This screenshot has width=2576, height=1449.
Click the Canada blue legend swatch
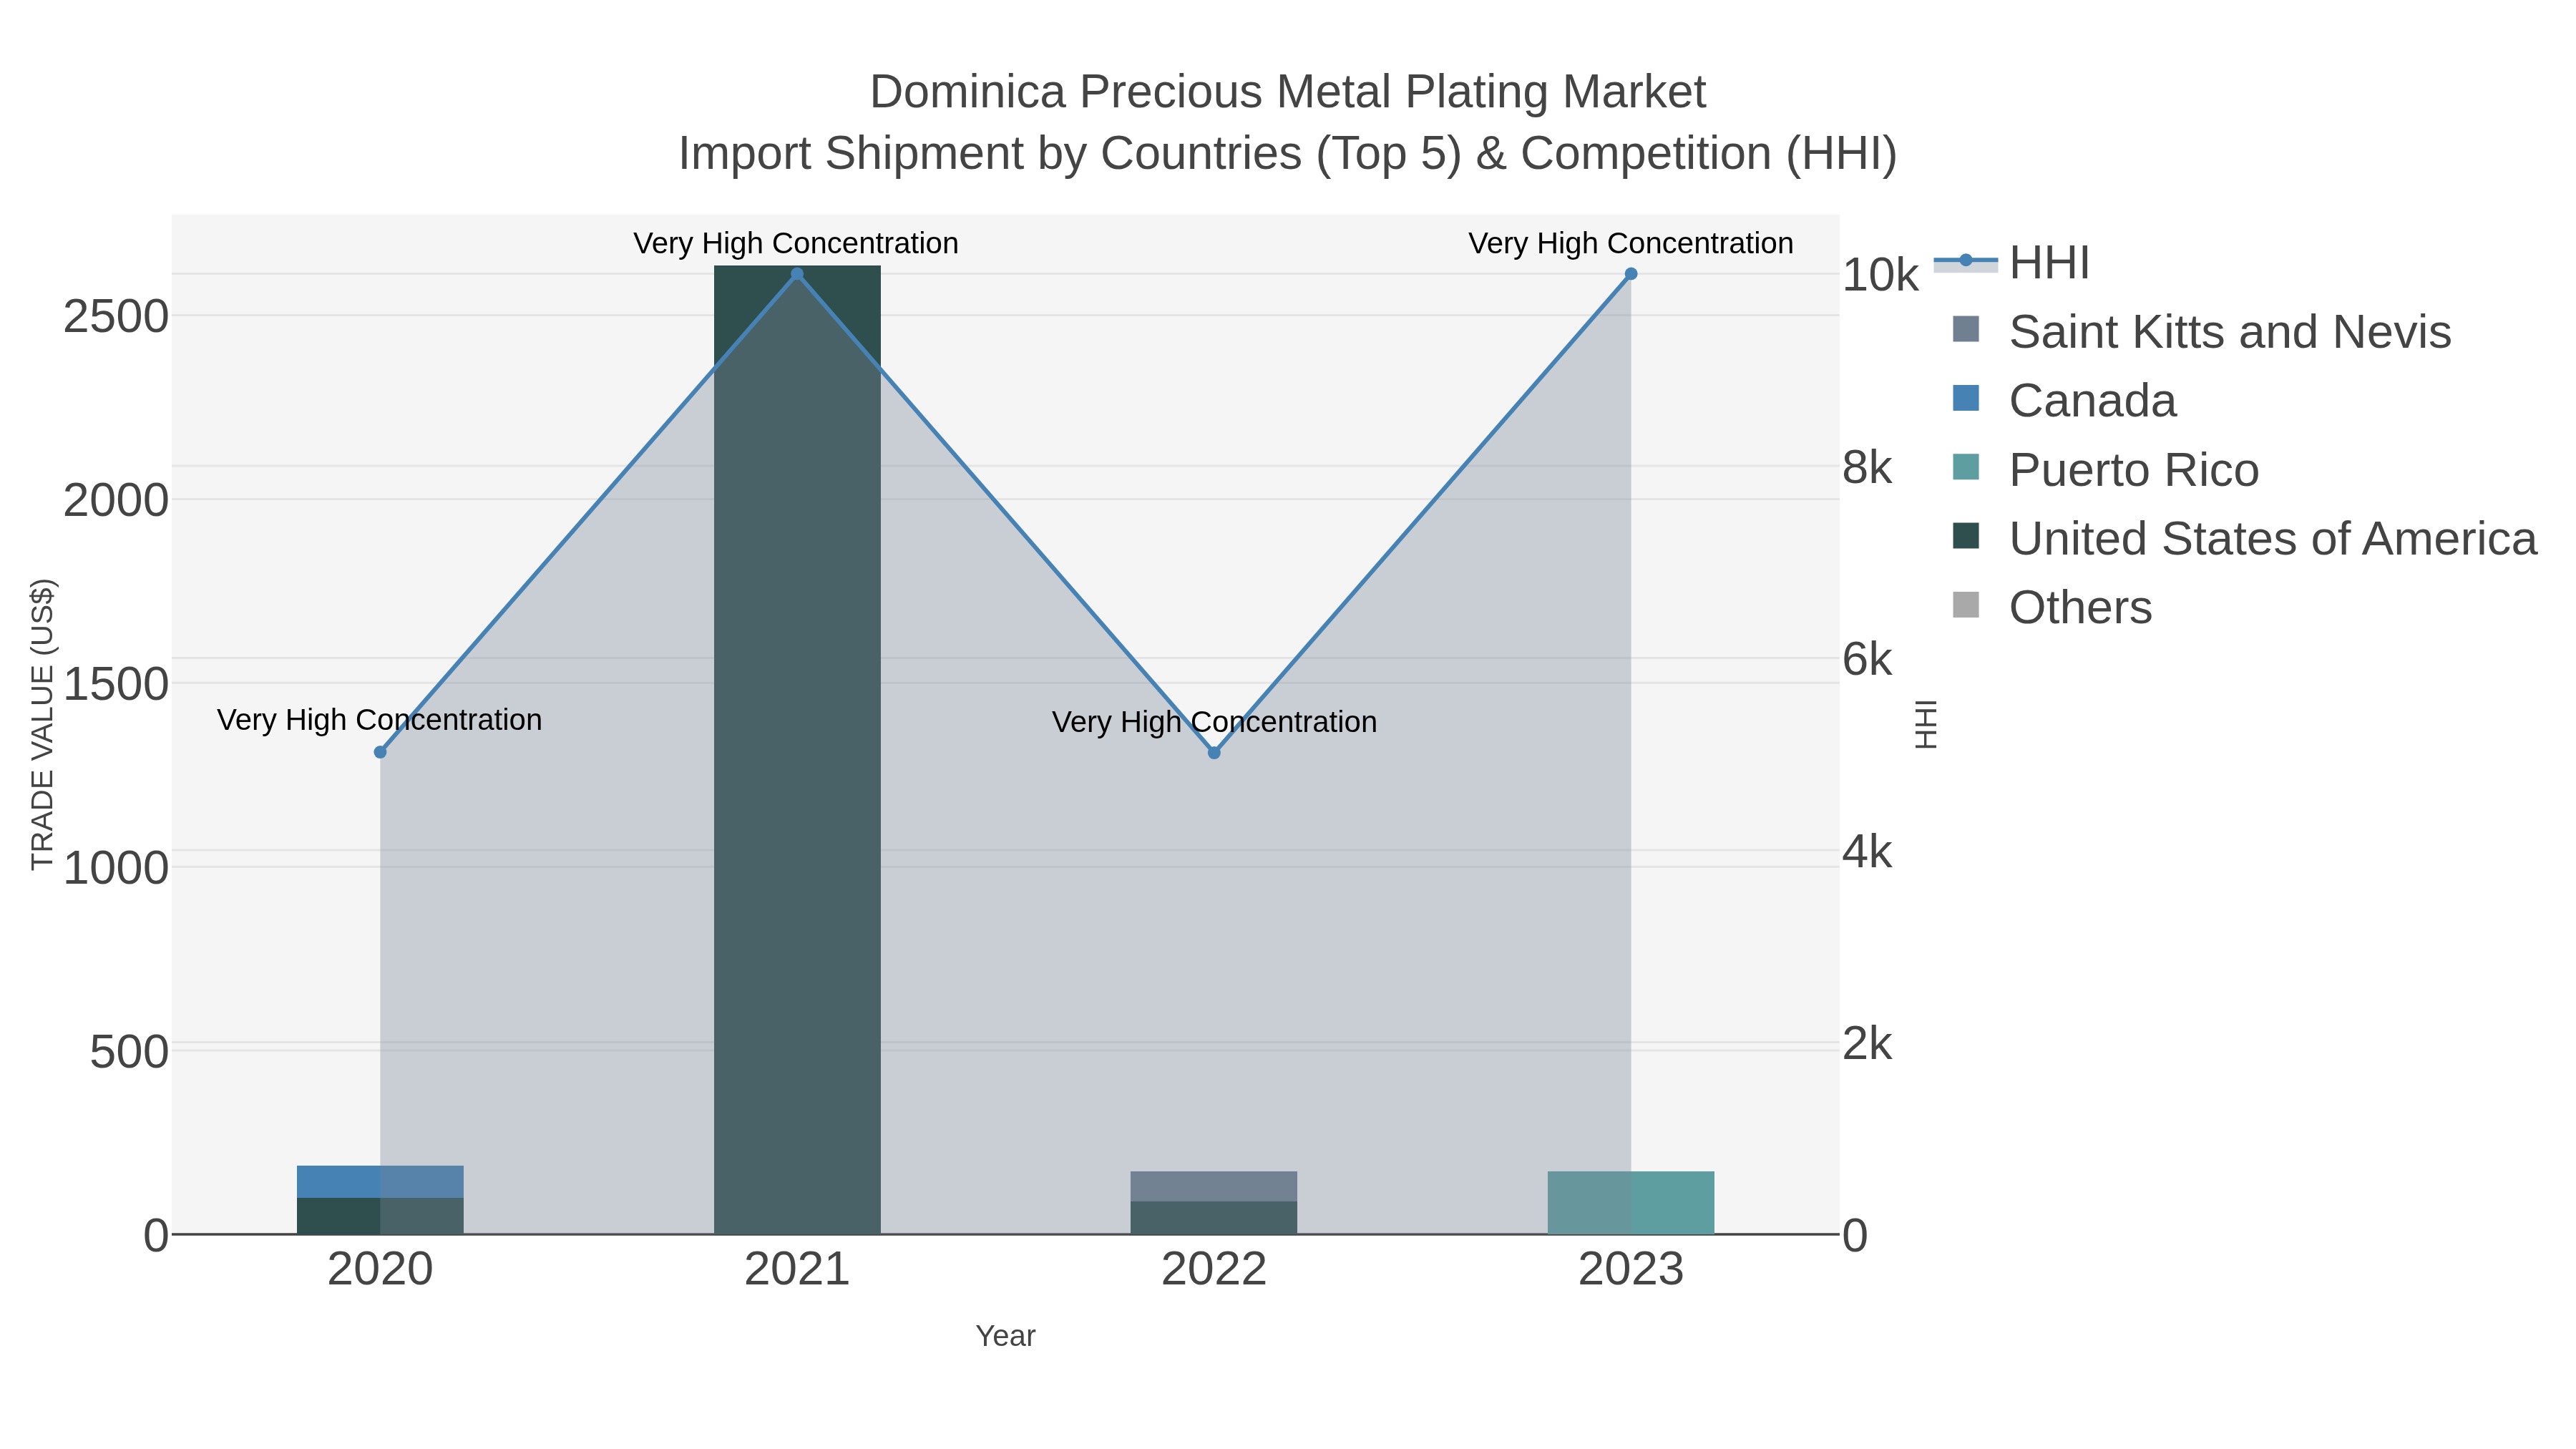[1966, 398]
